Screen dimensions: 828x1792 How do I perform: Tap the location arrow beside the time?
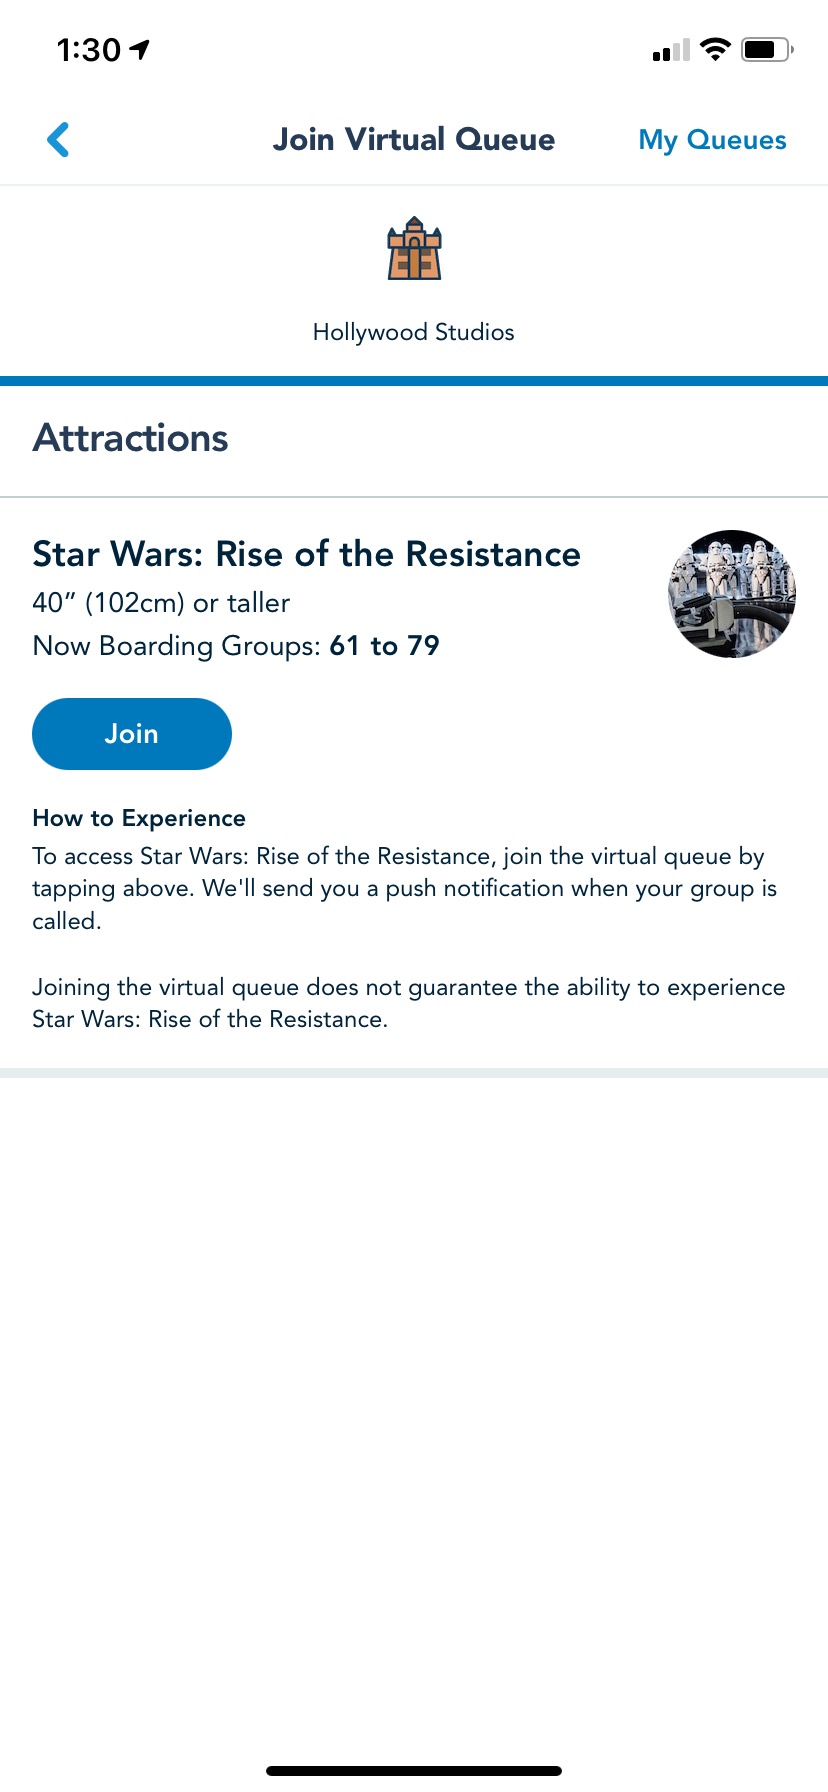[x=140, y=49]
